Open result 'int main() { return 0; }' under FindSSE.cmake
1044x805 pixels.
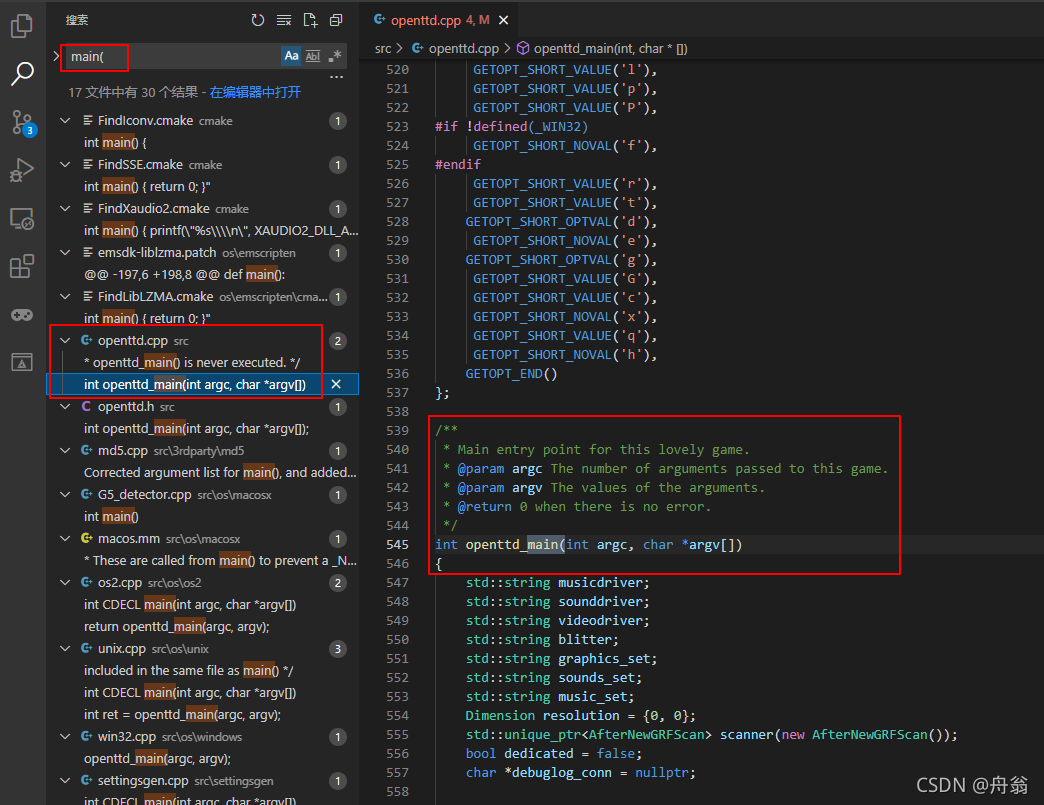(x=147, y=186)
